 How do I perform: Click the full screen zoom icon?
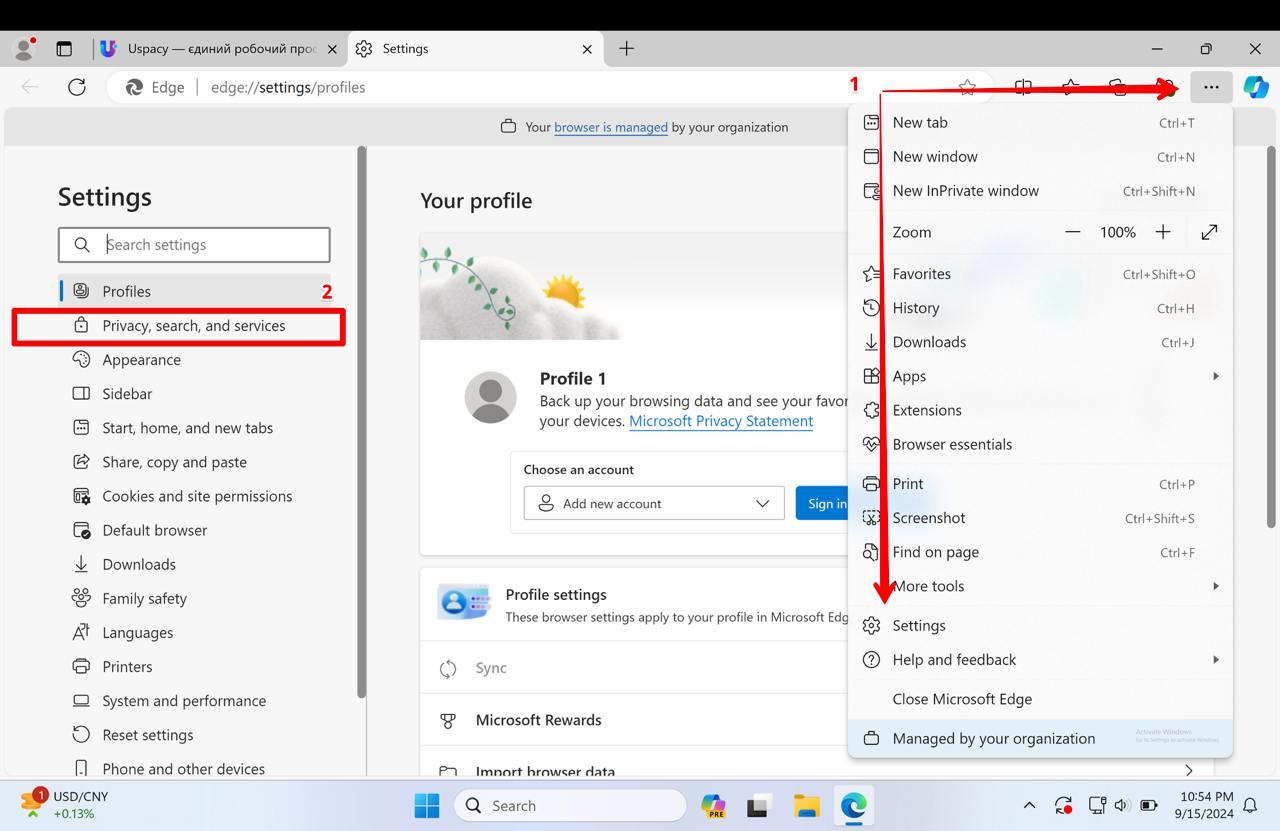(1209, 232)
